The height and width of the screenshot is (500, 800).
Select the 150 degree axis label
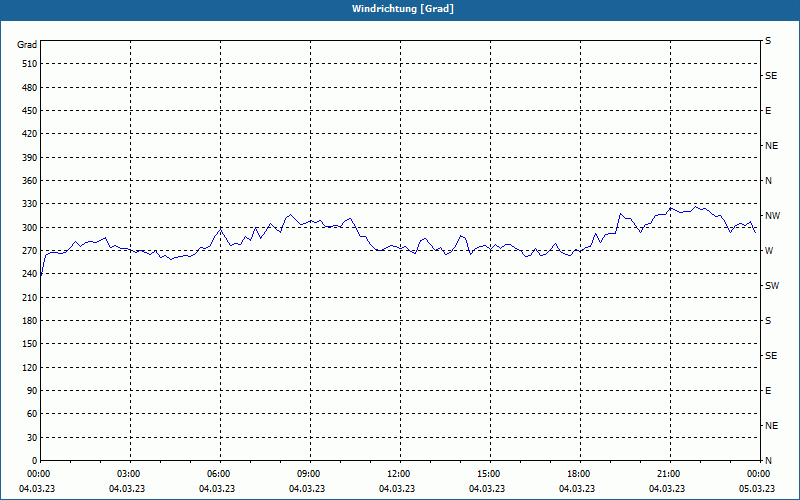click(x=30, y=344)
